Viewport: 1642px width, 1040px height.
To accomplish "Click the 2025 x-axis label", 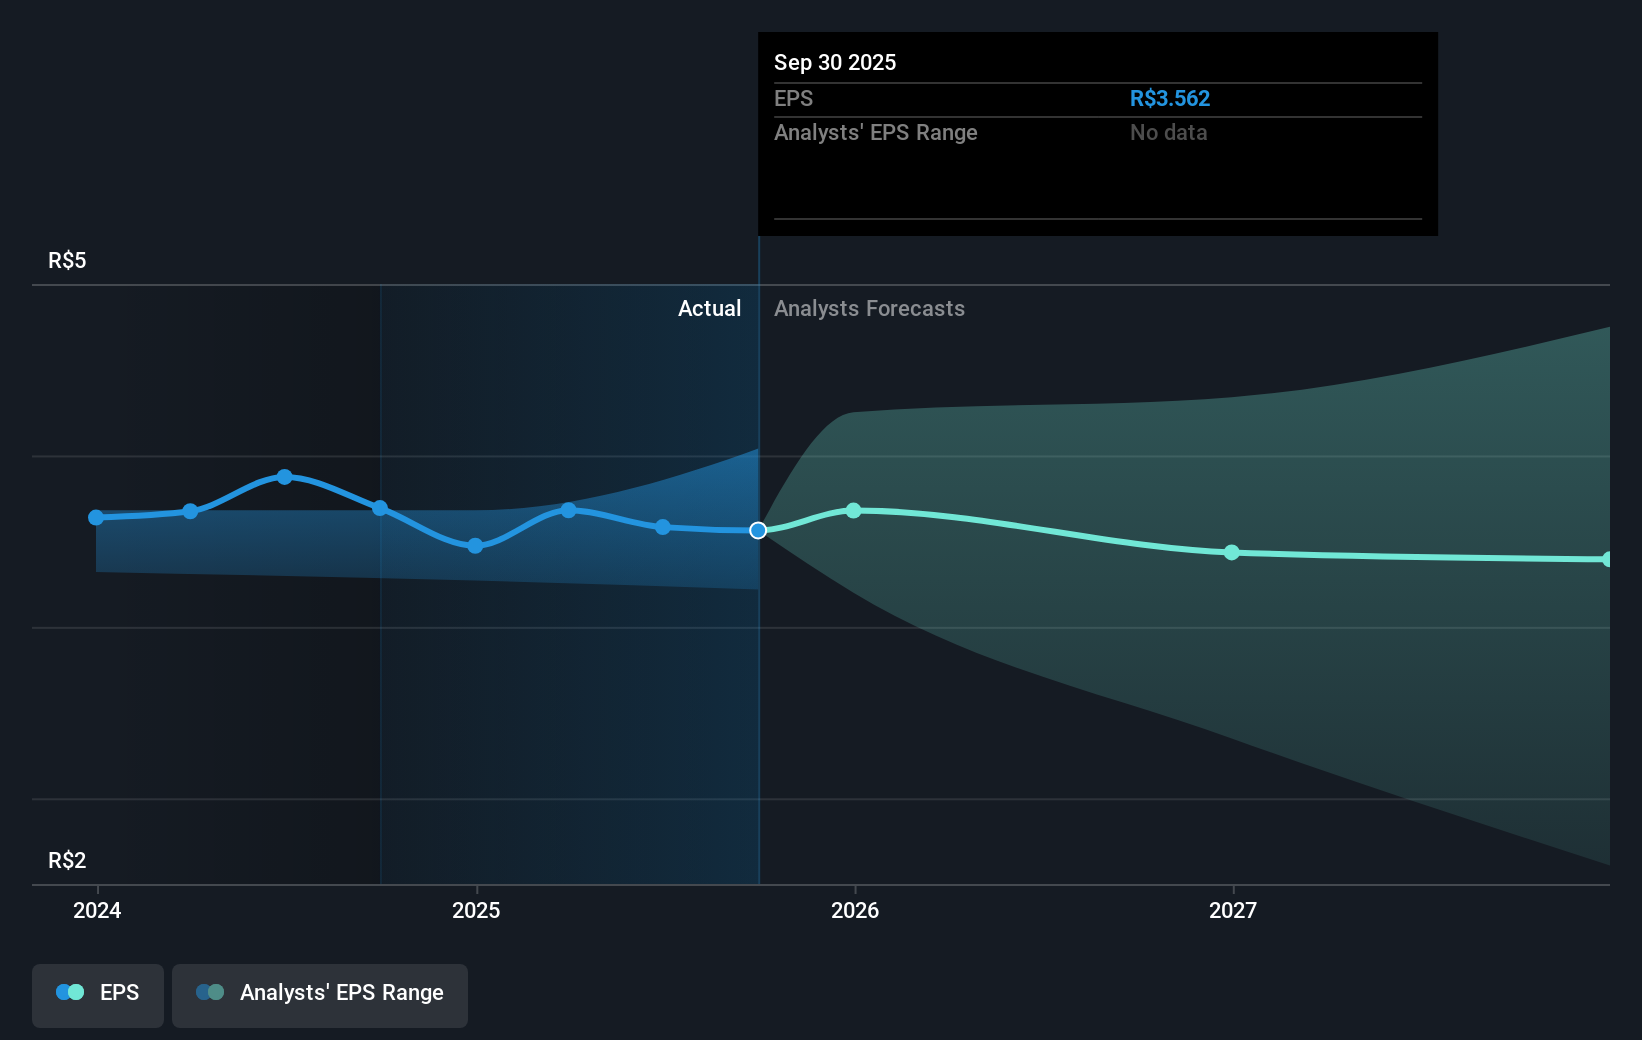I will 476,910.
